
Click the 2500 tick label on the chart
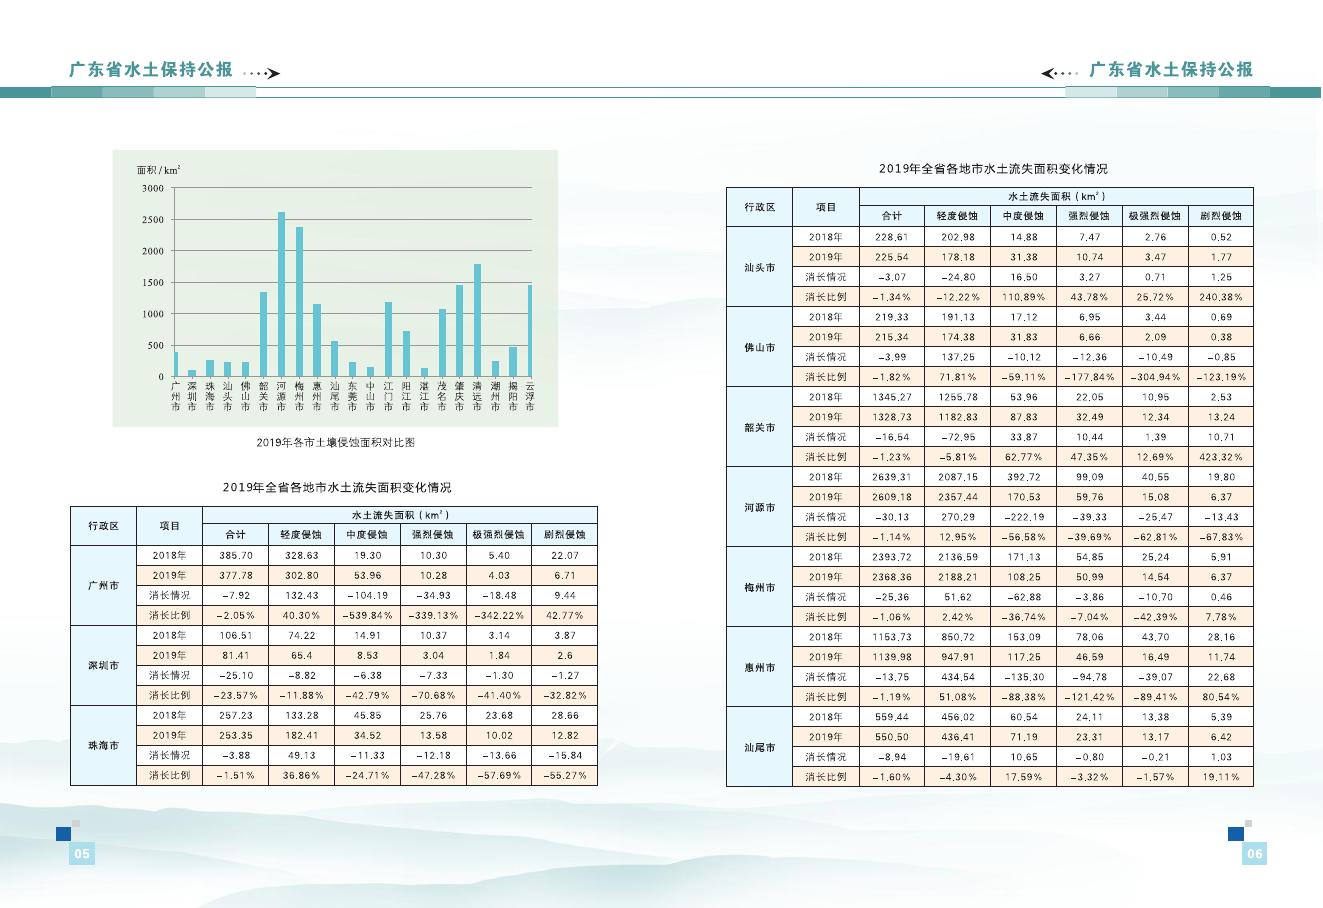(152, 220)
